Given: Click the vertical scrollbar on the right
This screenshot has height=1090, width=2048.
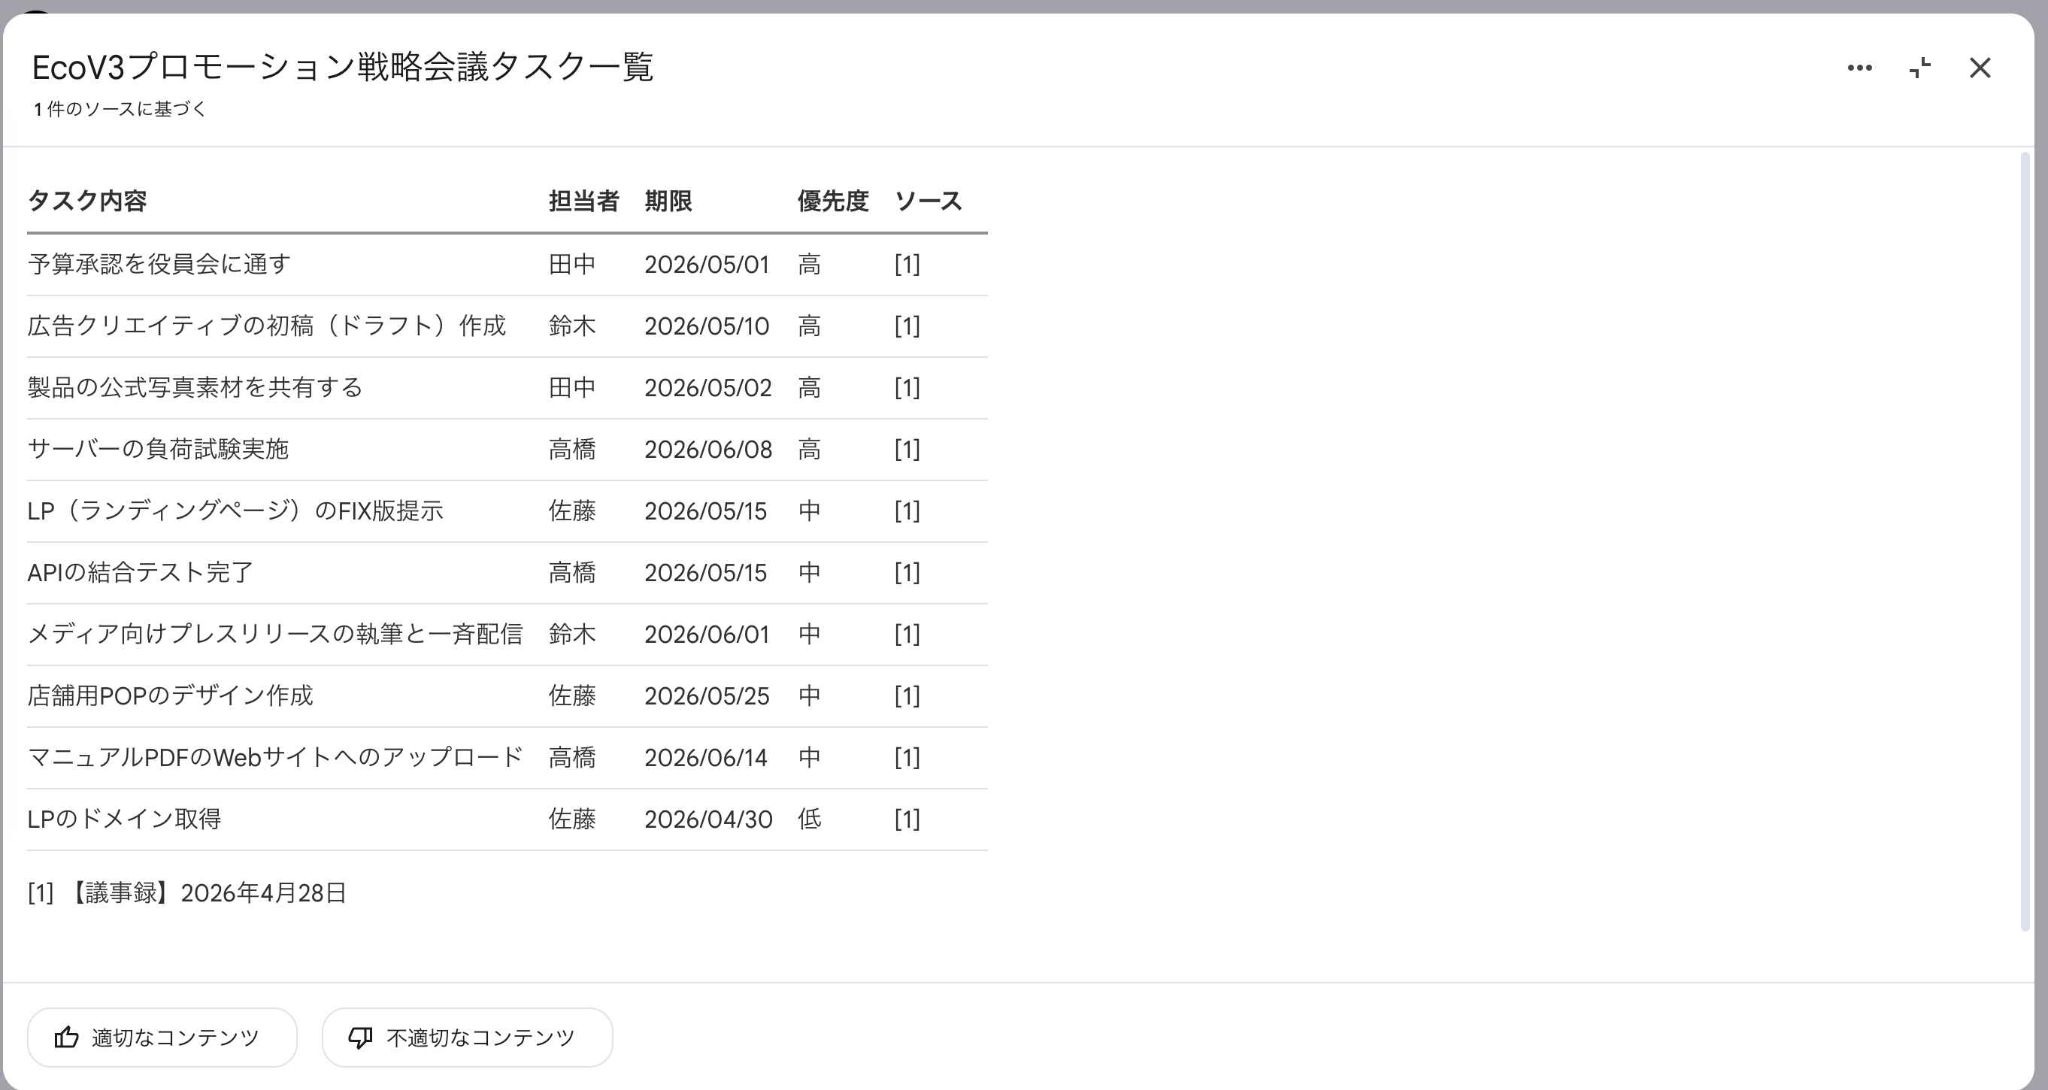Looking at the screenshot, I should [2025, 541].
